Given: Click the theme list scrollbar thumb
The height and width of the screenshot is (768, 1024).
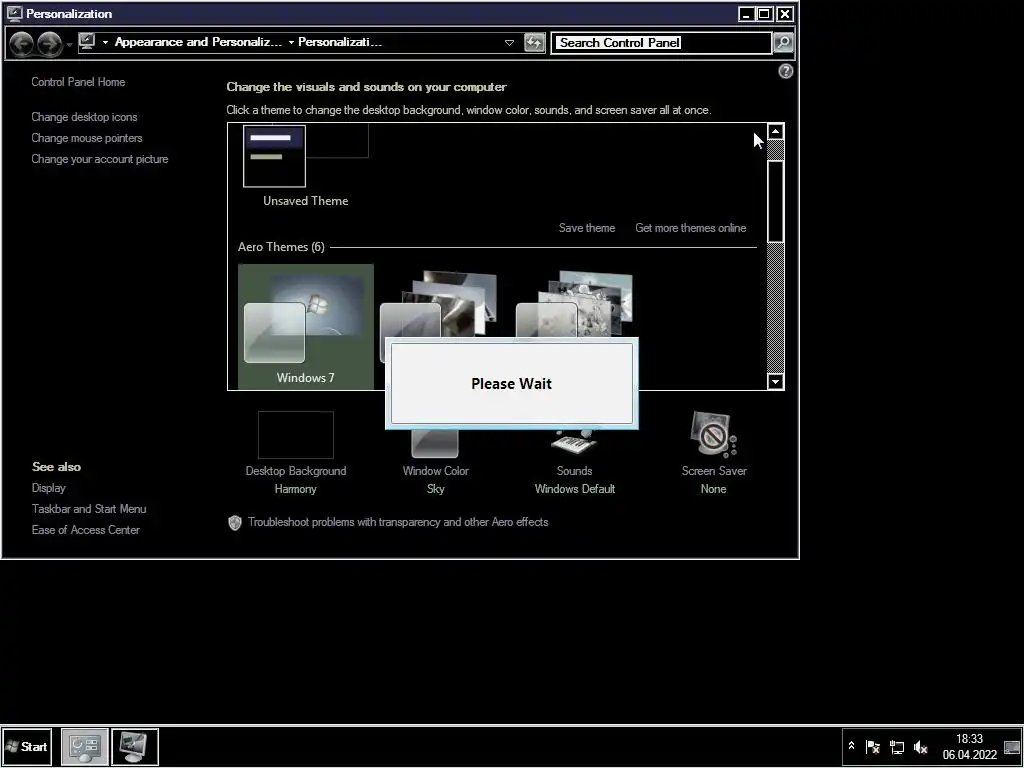Looking at the screenshot, I should pos(775,201).
